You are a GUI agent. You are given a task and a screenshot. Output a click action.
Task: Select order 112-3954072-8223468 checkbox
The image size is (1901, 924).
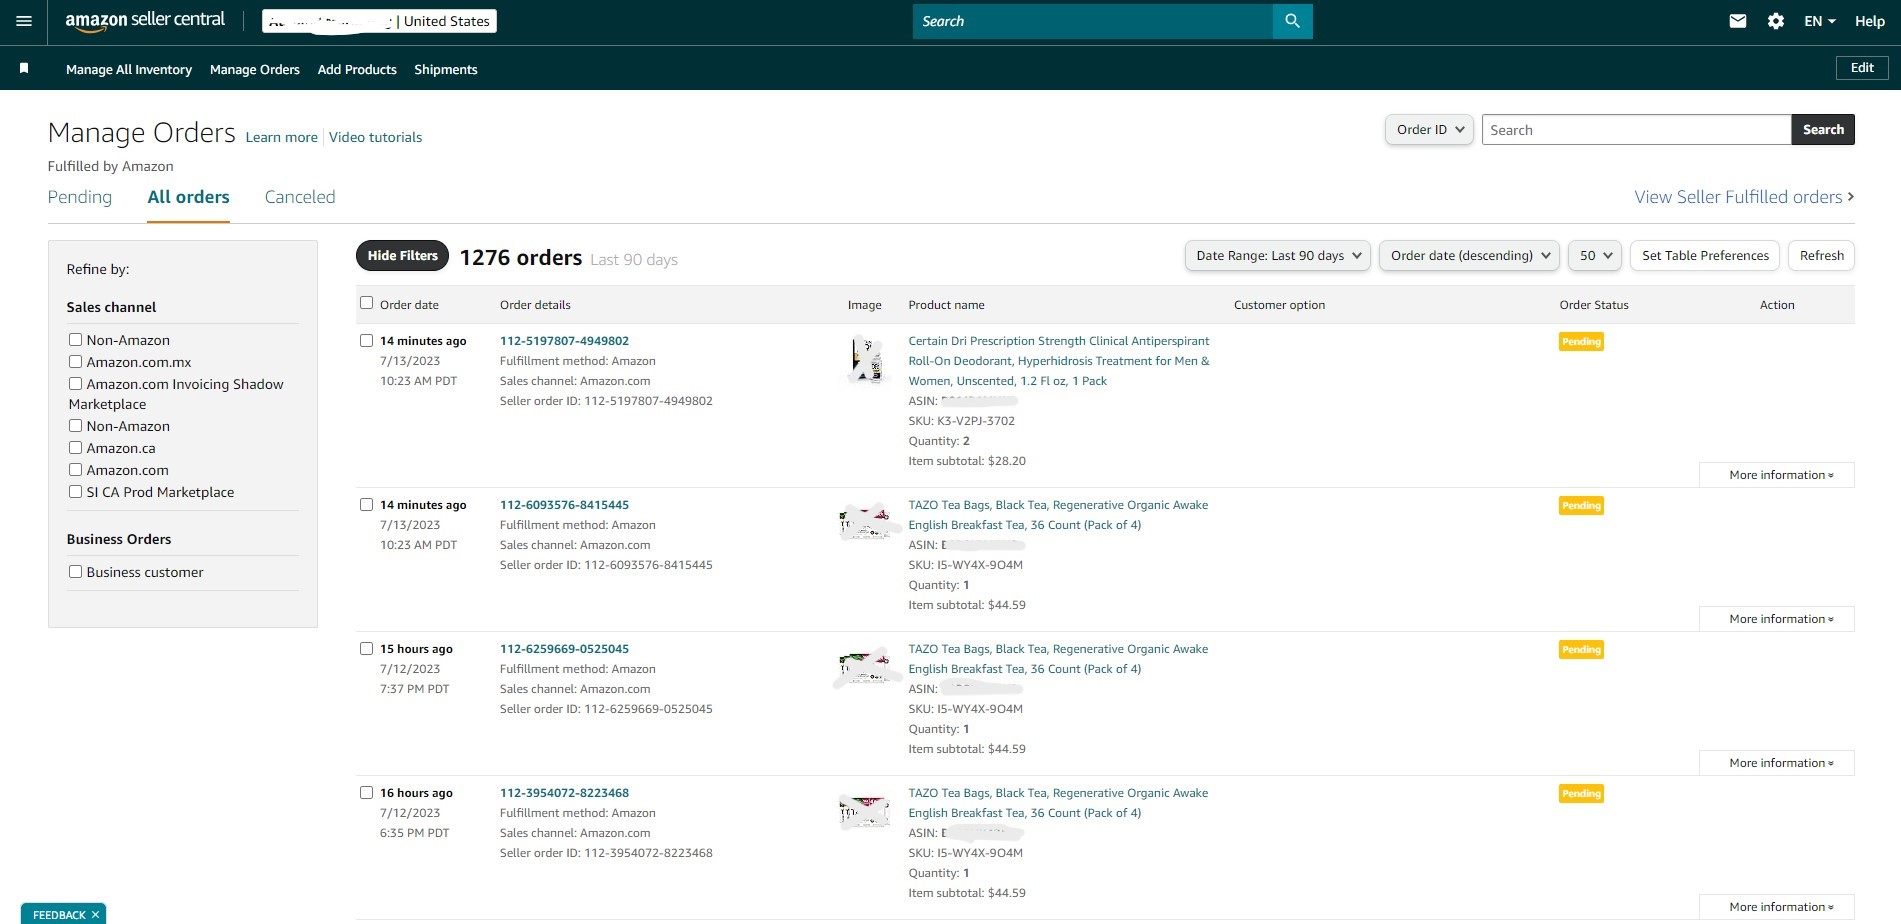tap(366, 792)
